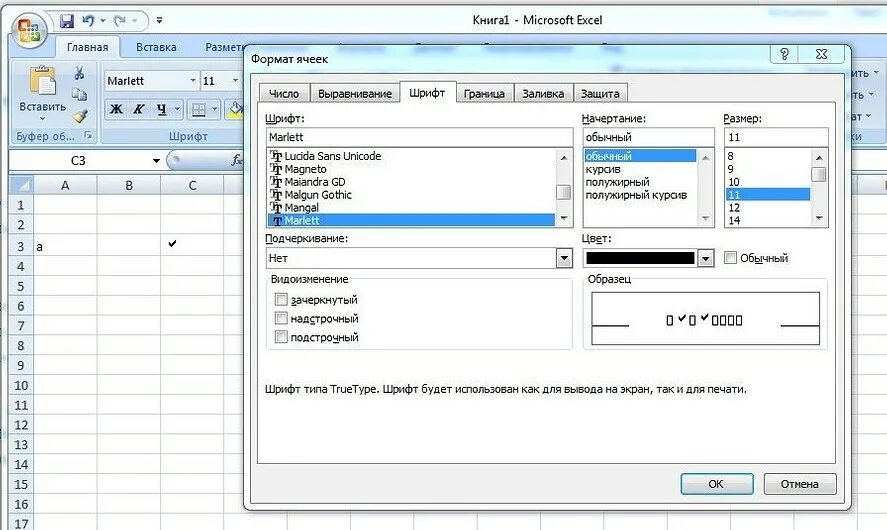Undo the last action
887x530 pixels.
click(x=88, y=21)
